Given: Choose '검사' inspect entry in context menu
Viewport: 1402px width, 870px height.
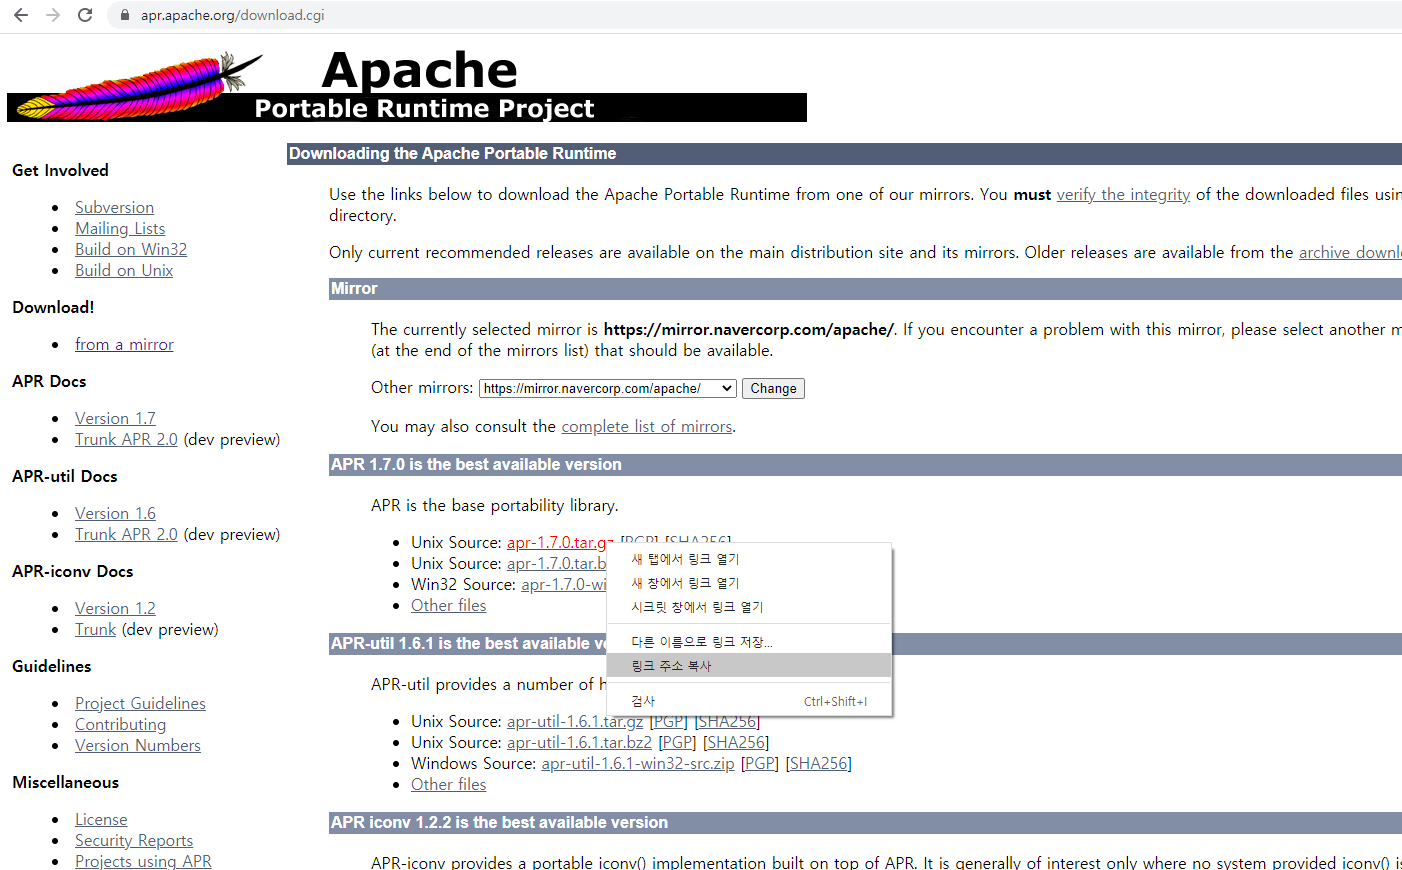Looking at the screenshot, I should [x=749, y=701].
